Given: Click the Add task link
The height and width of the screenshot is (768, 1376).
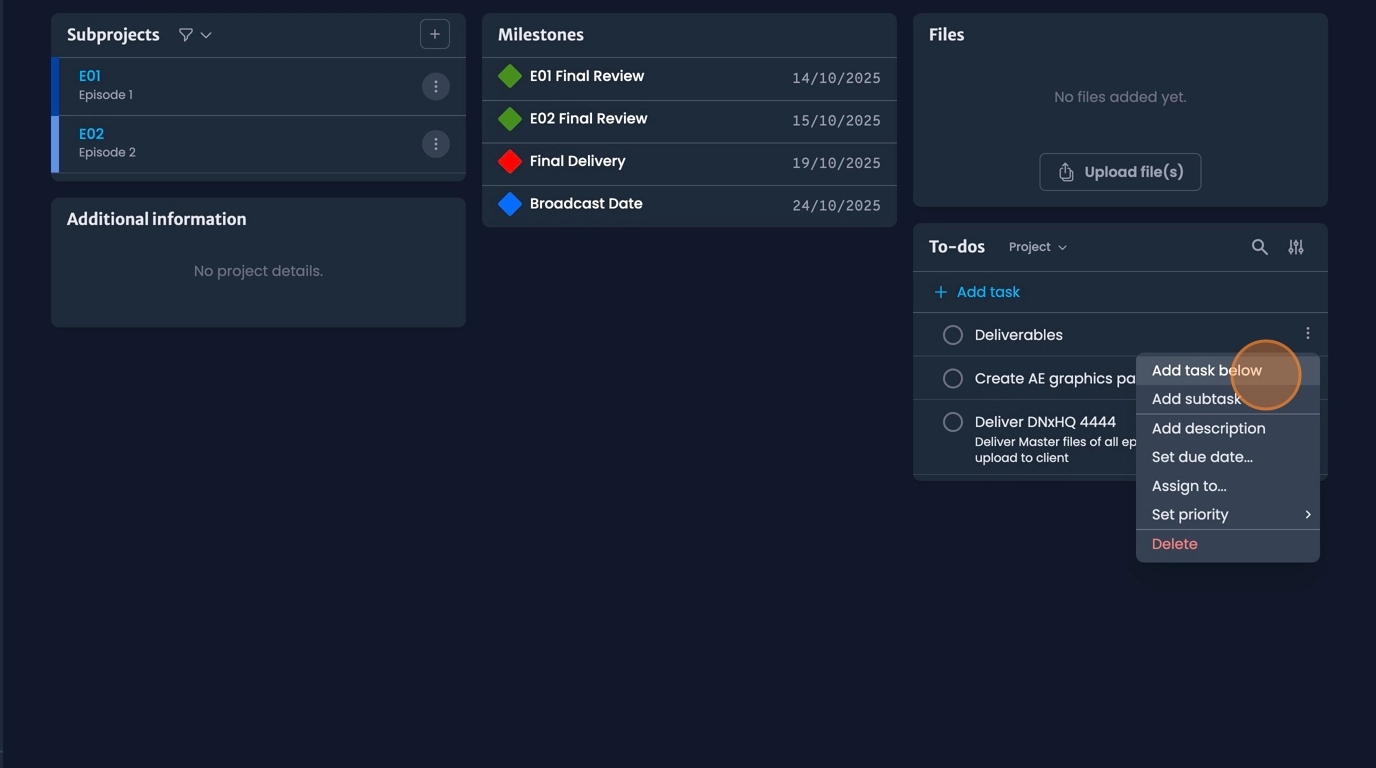Looking at the screenshot, I should point(975,291).
